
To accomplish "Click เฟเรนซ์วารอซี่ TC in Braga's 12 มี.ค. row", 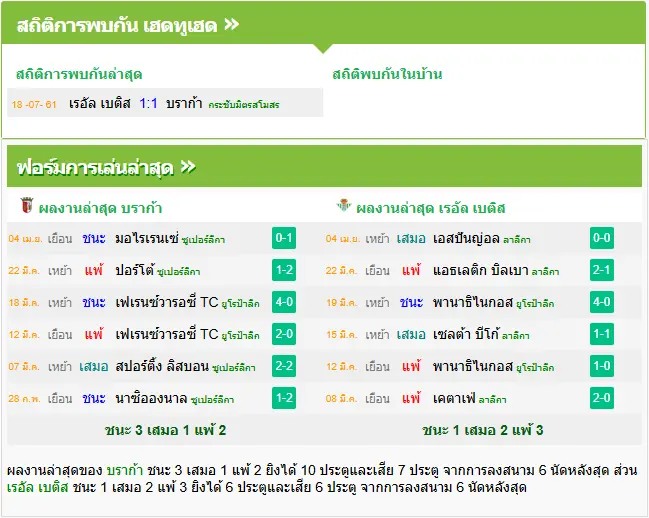I will click(x=167, y=334).
